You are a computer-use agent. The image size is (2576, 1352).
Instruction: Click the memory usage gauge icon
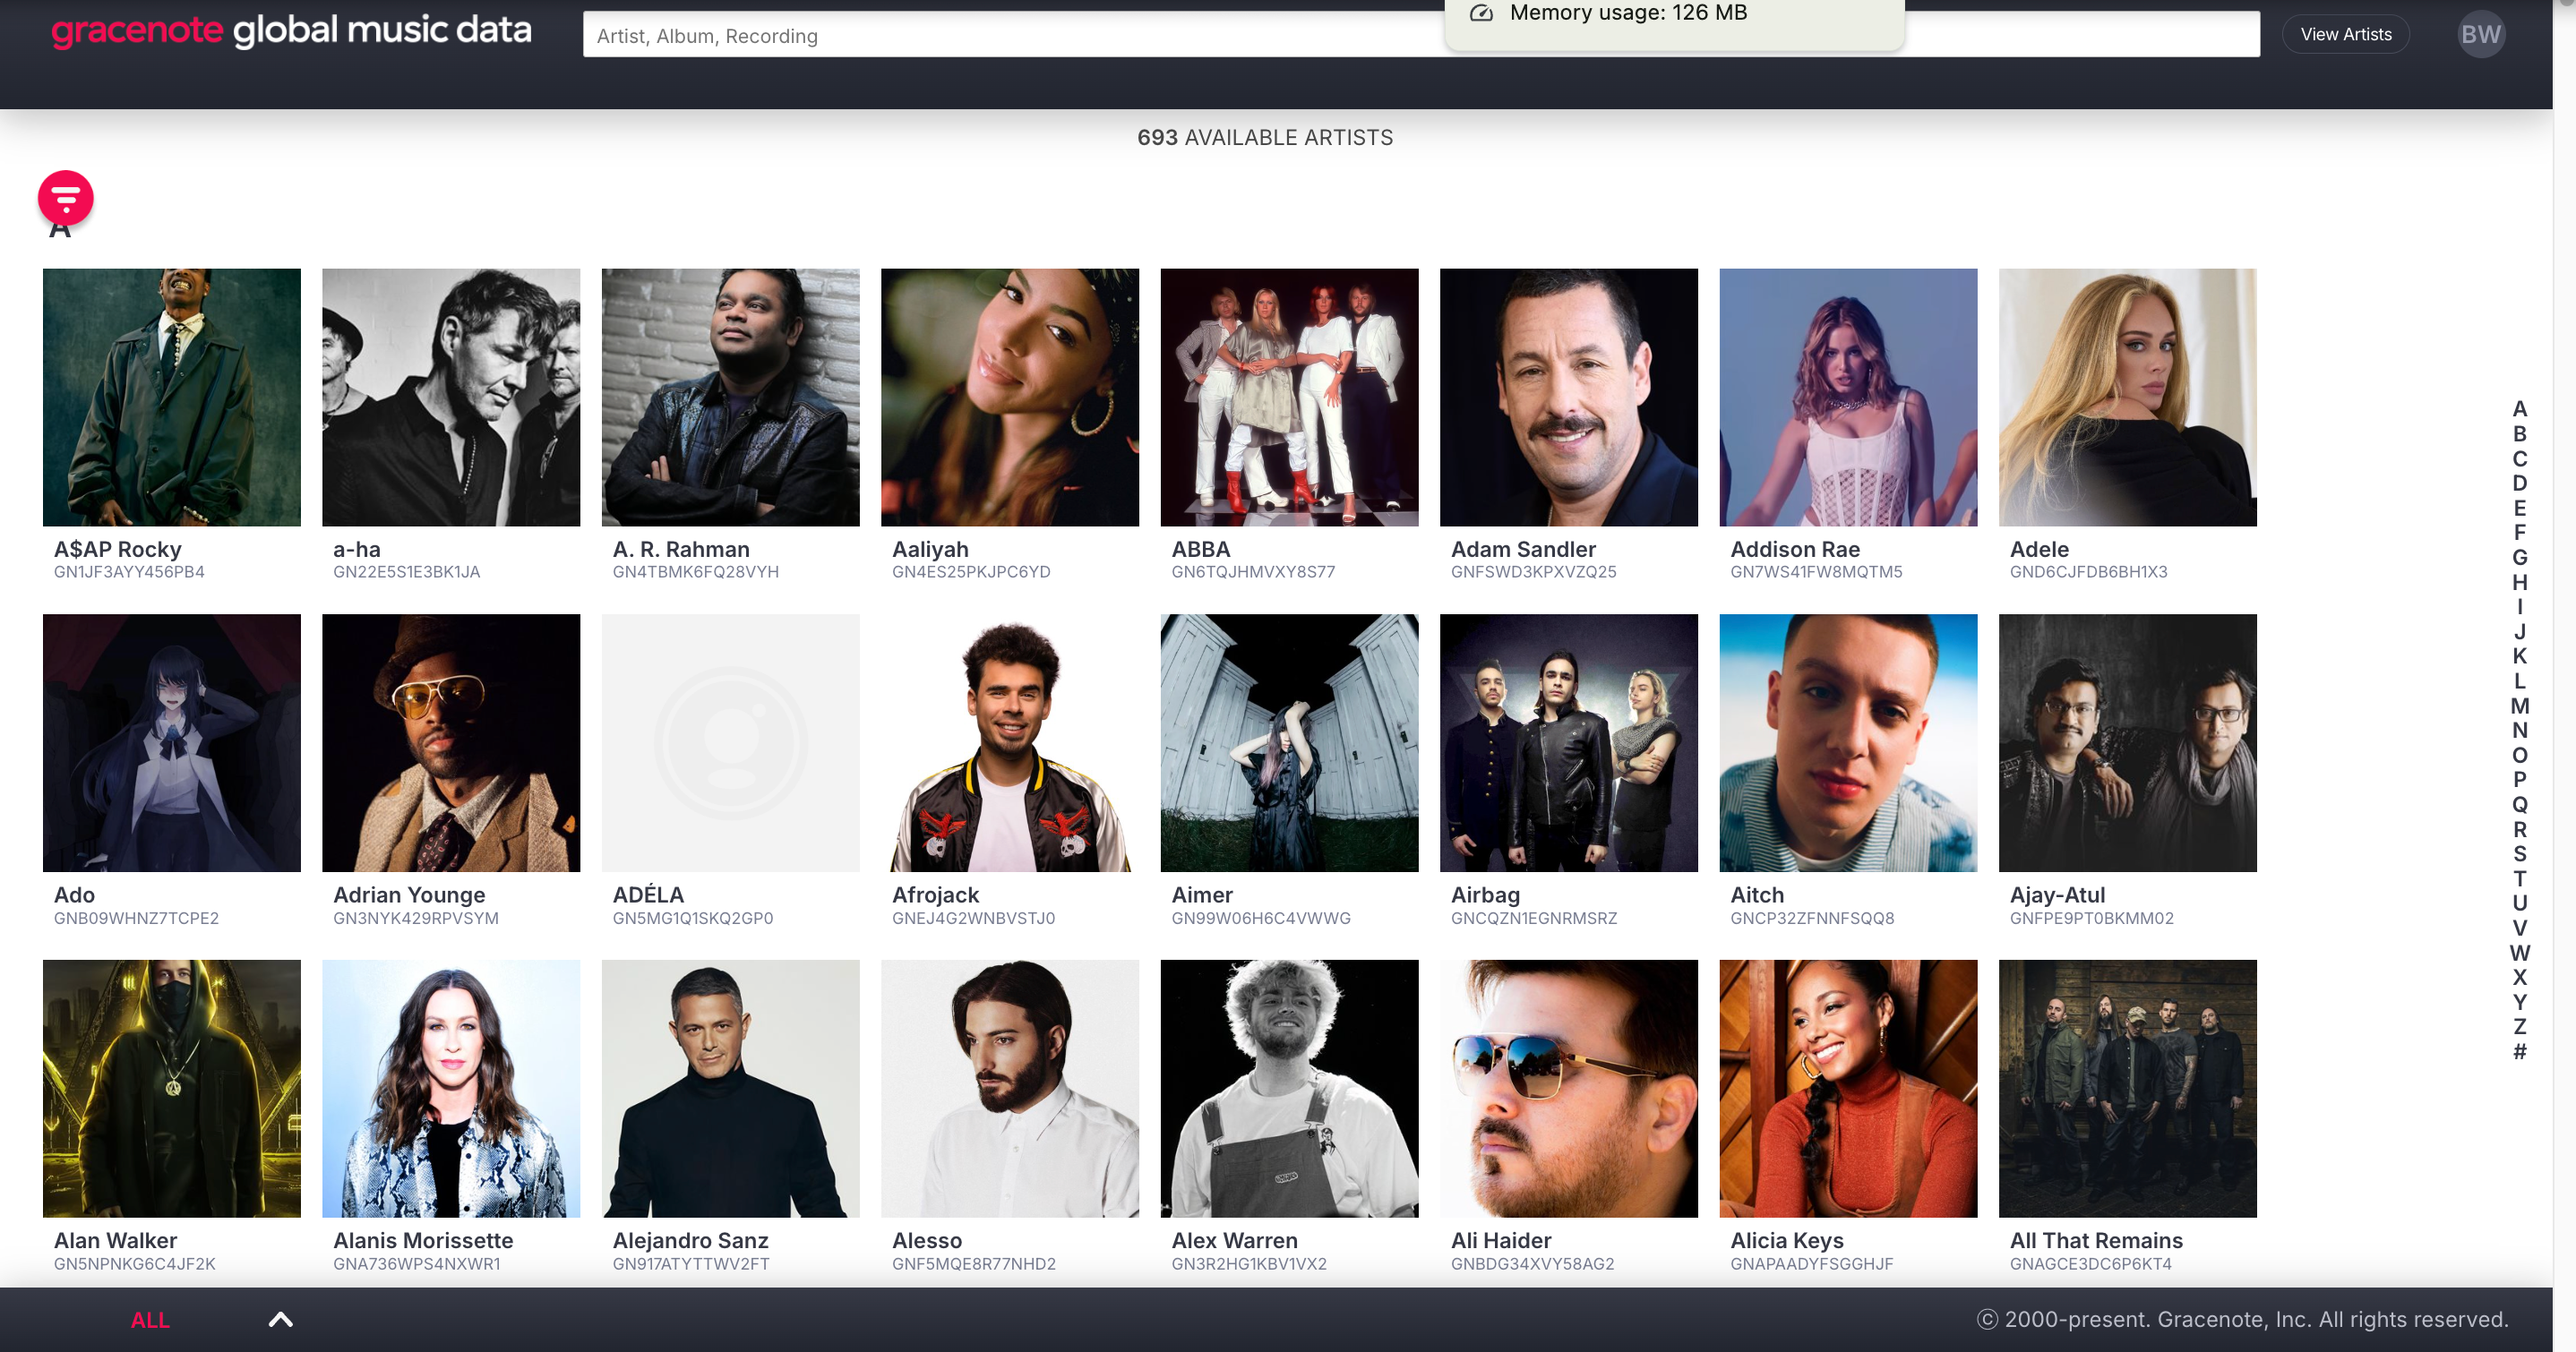tap(1481, 13)
